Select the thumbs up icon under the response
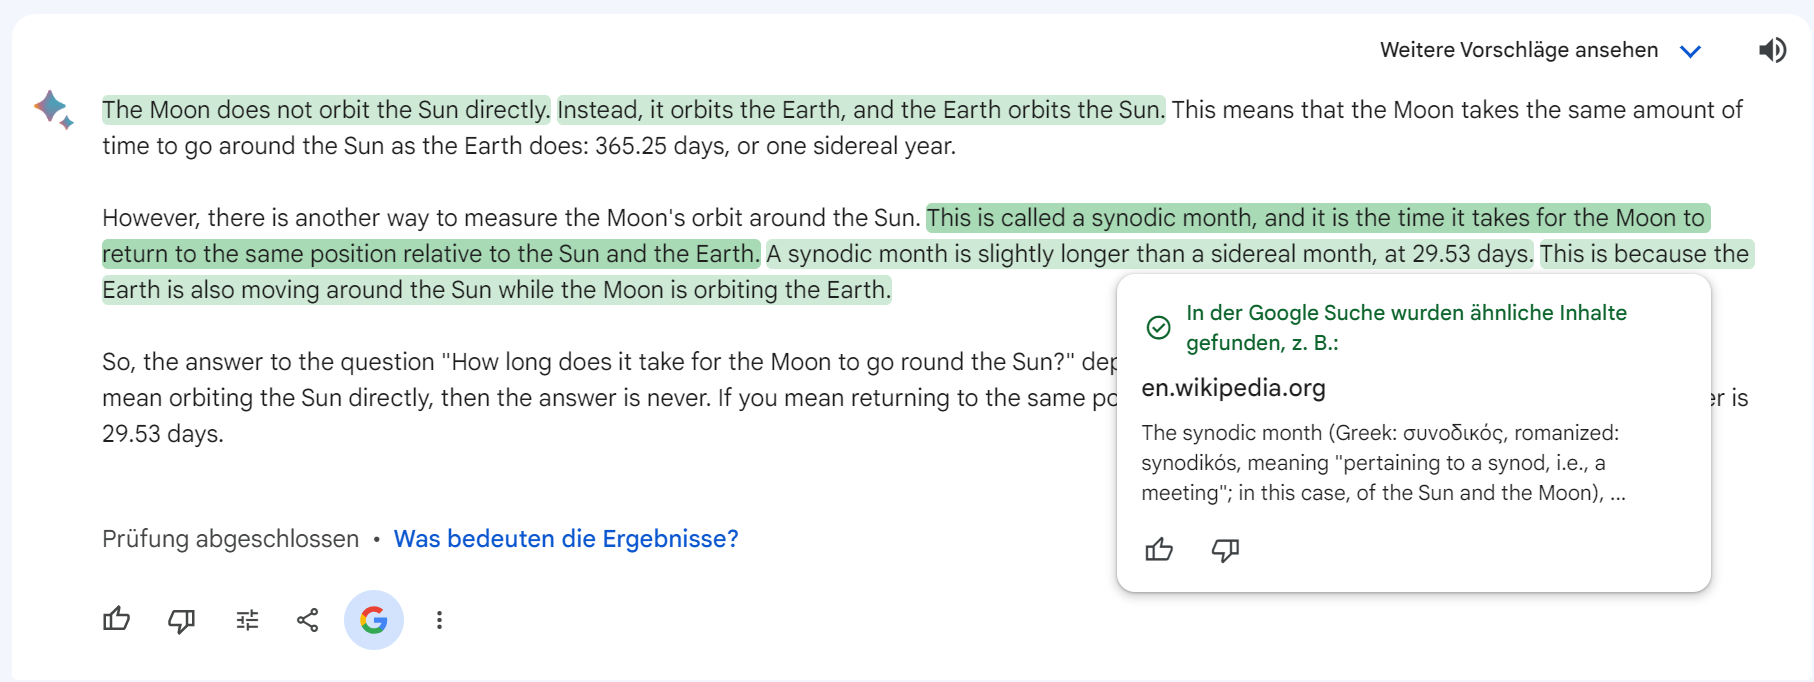1814x682 pixels. (x=116, y=620)
